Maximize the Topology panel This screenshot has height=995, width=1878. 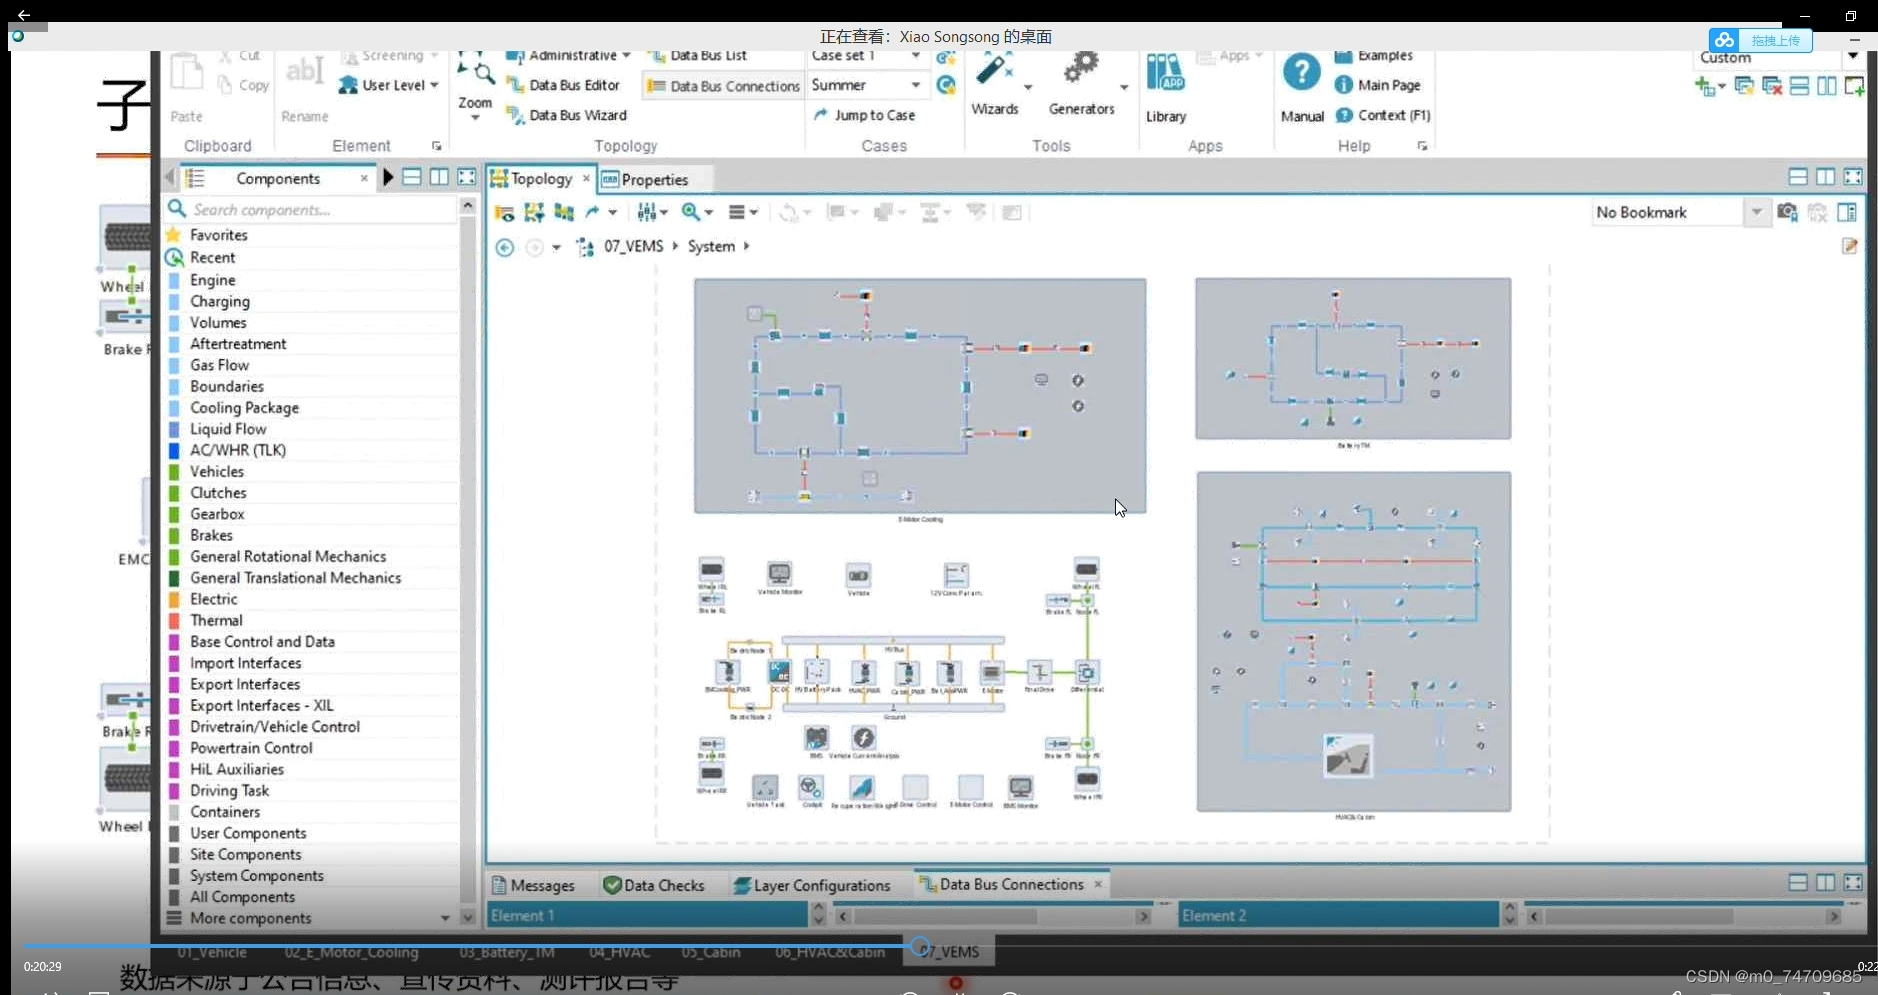pyautogui.click(x=1852, y=177)
